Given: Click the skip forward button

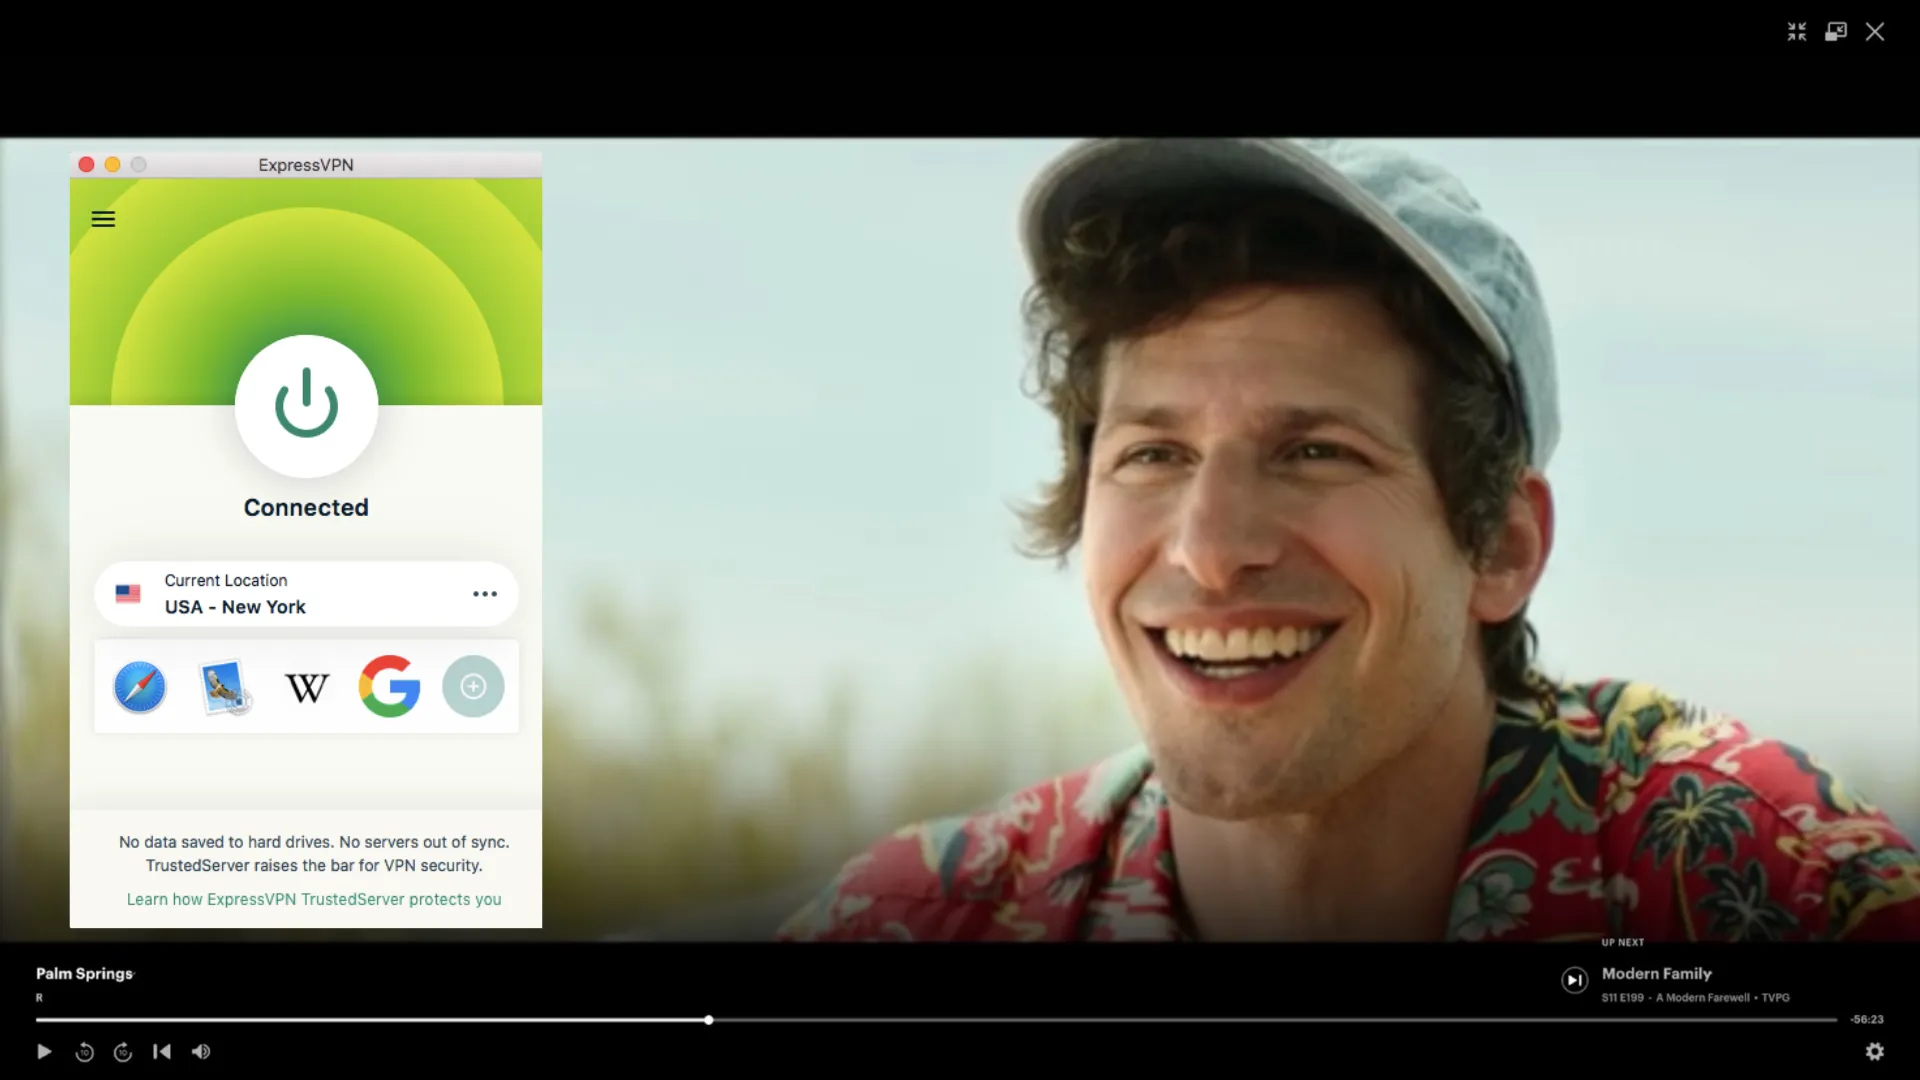Looking at the screenshot, I should tap(123, 1051).
